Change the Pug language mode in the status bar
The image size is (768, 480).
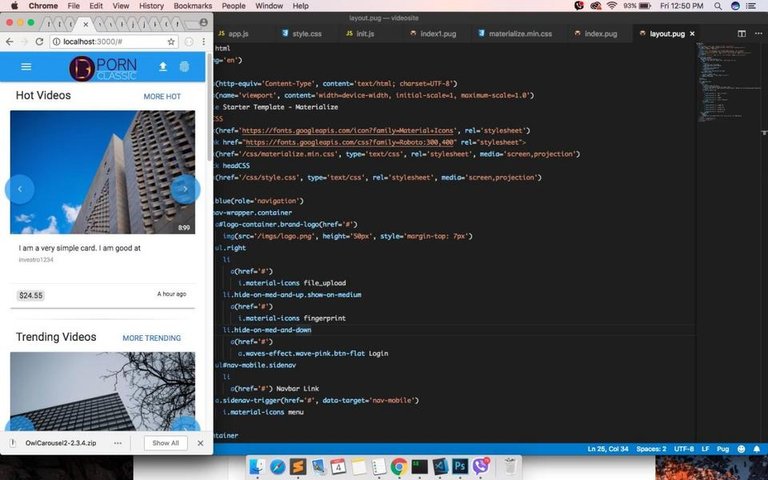tap(722, 449)
